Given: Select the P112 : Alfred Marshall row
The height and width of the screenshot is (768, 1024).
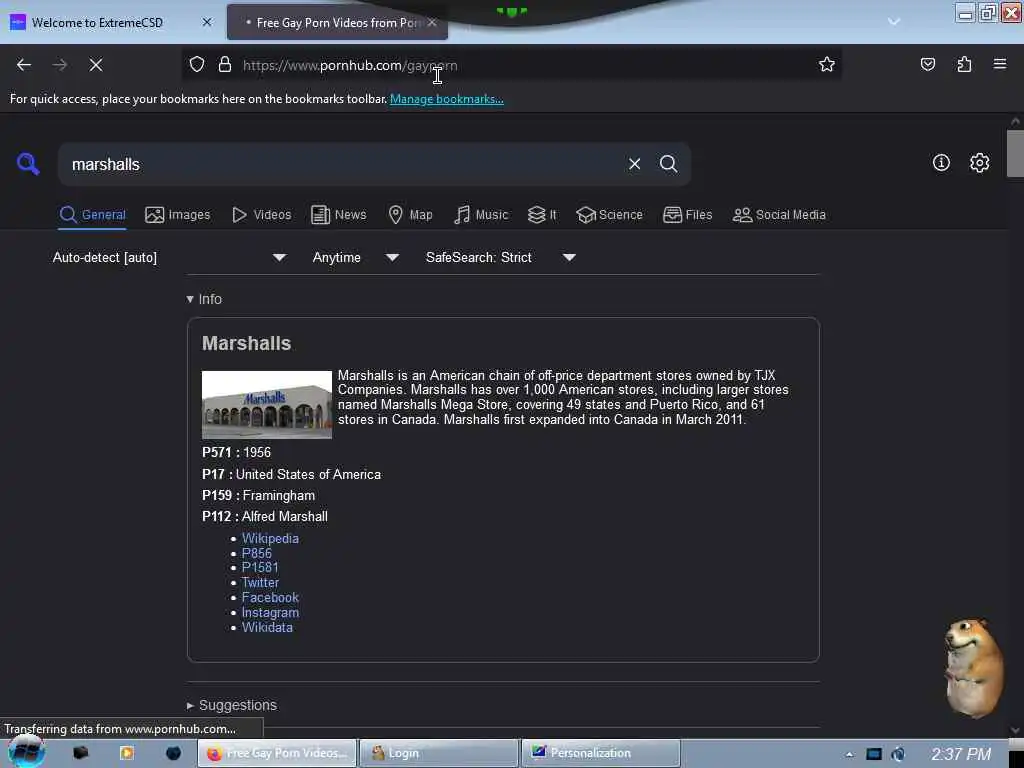Looking at the screenshot, I should [264, 516].
